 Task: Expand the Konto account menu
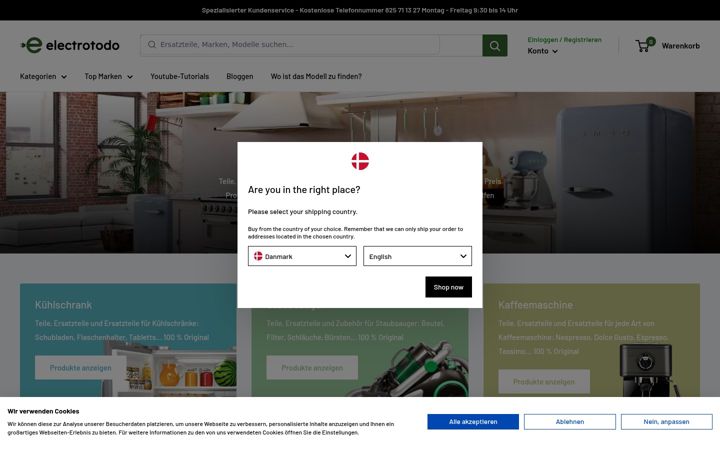tap(542, 51)
